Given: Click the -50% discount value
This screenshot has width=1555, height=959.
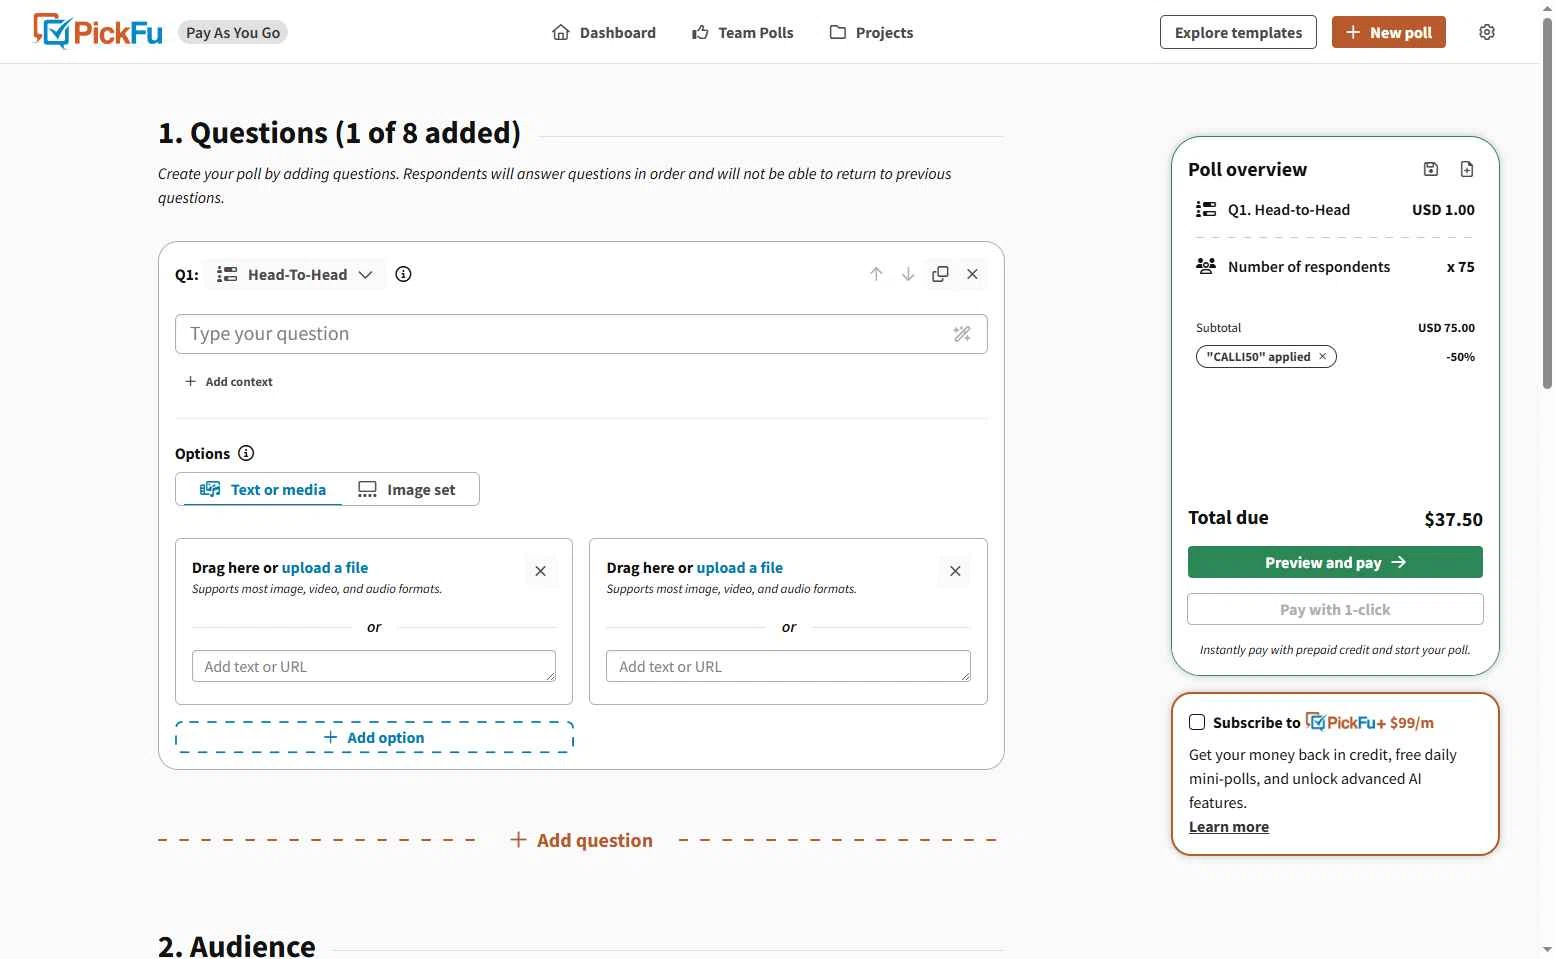Looking at the screenshot, I should pos(1460,356).
